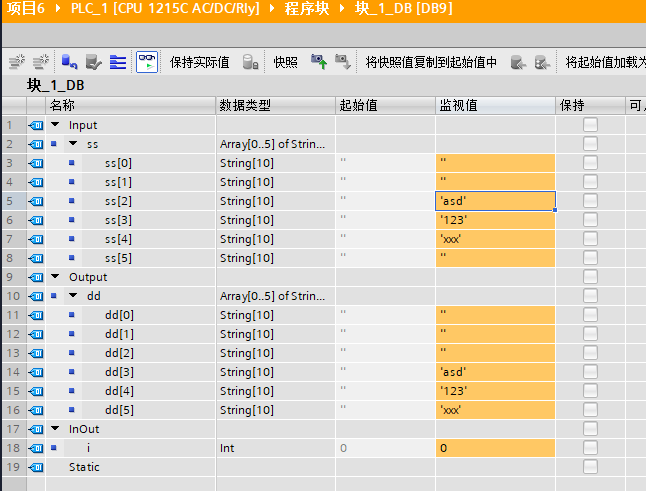
Task: Click the tag icon on row 18
Action: point(37,448)
